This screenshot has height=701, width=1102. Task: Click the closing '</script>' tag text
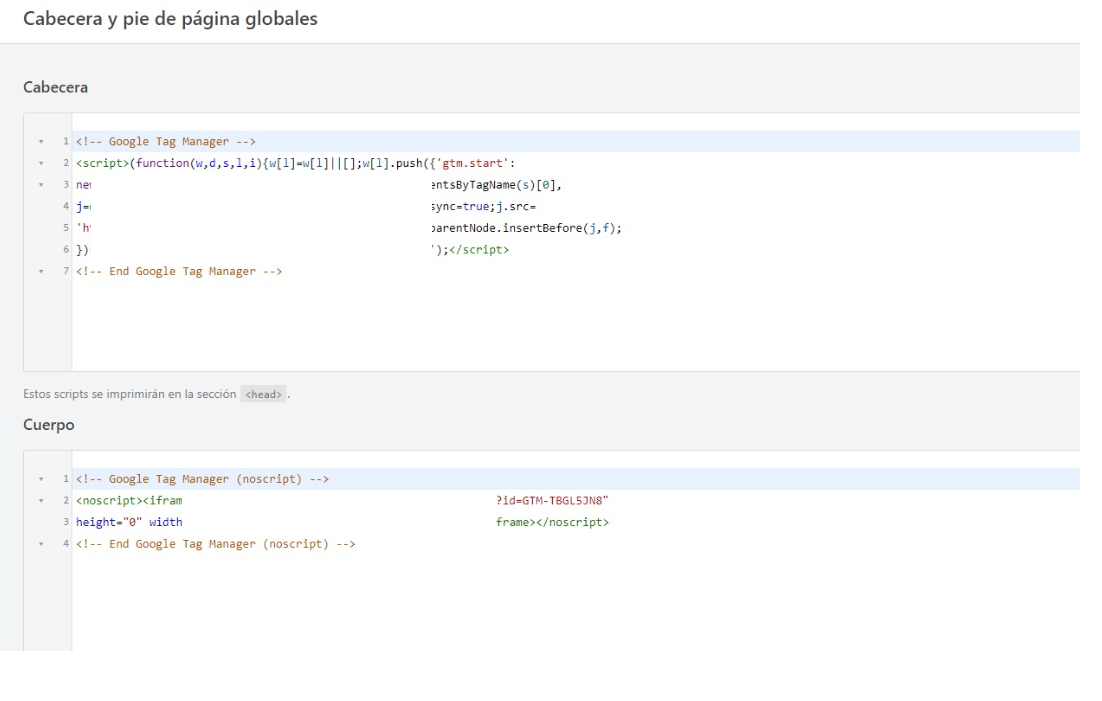click(479, 250)
